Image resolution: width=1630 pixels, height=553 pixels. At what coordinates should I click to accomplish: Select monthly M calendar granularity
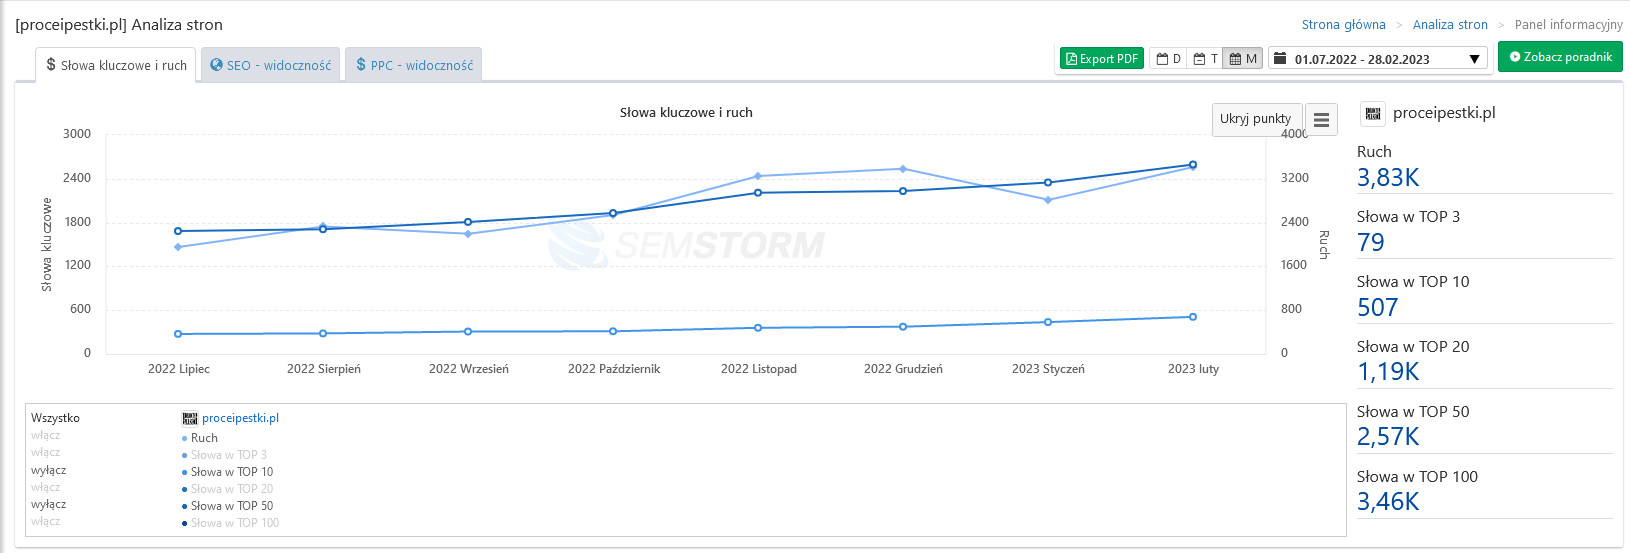(1243, 59)
